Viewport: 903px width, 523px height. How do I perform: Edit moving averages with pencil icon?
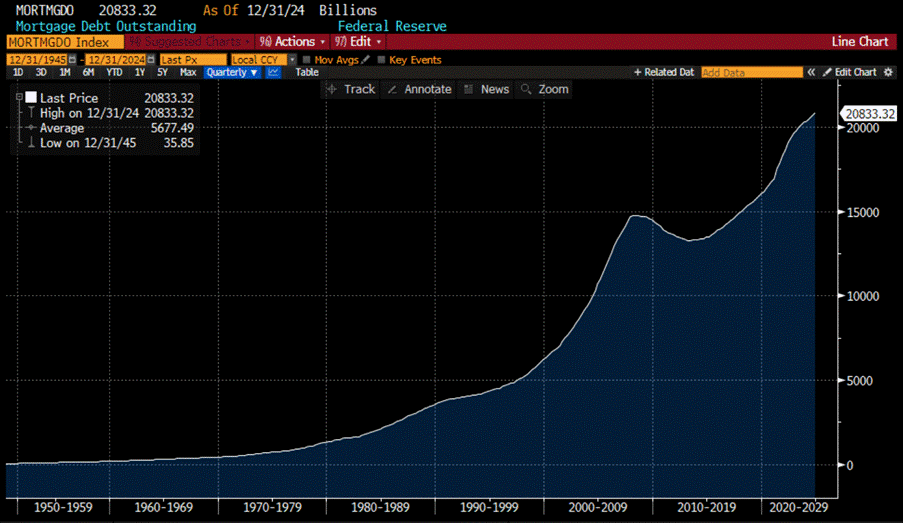point(365,59)
